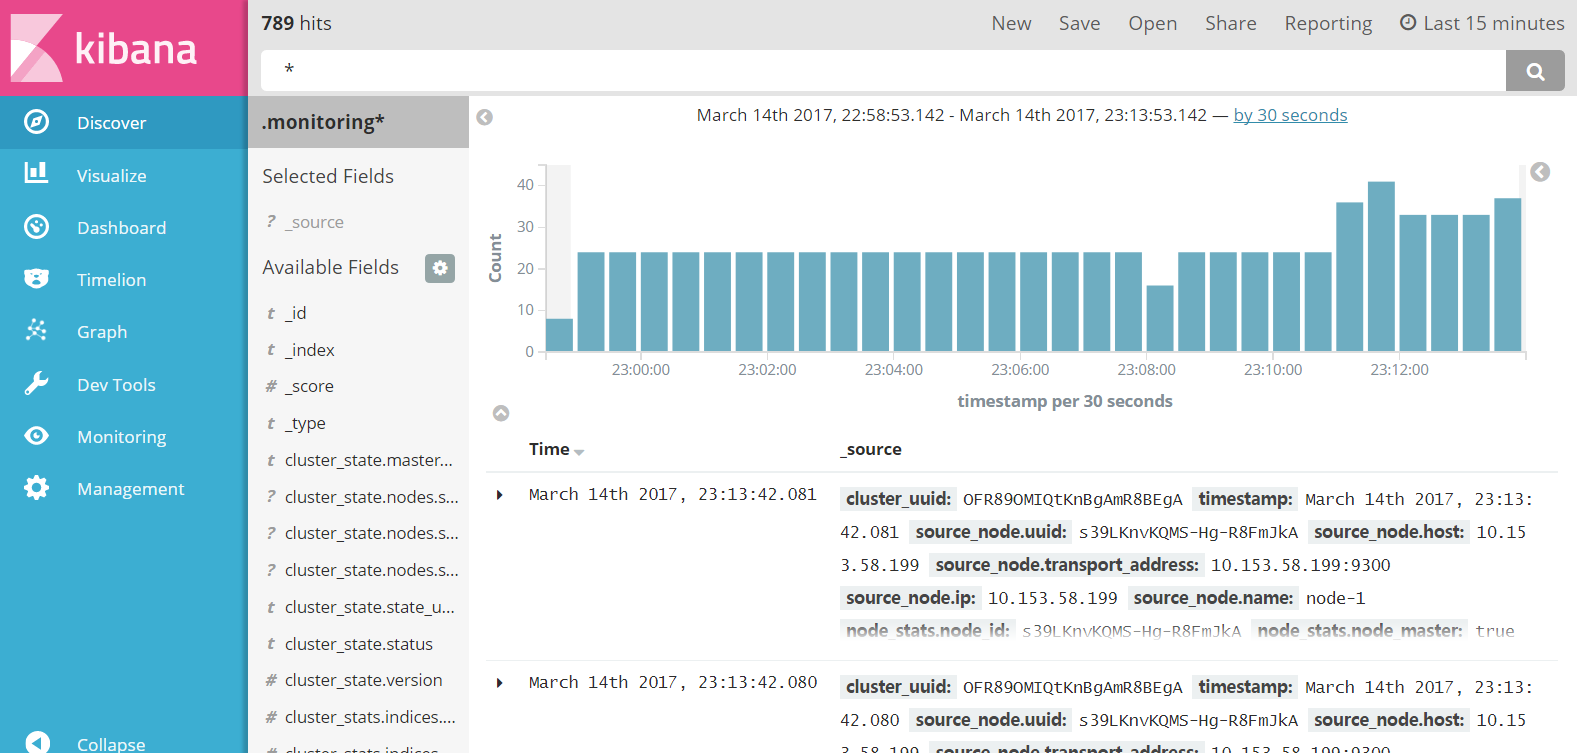
Task: Click the Reporting menu item
Action: tap(1328, 23)
